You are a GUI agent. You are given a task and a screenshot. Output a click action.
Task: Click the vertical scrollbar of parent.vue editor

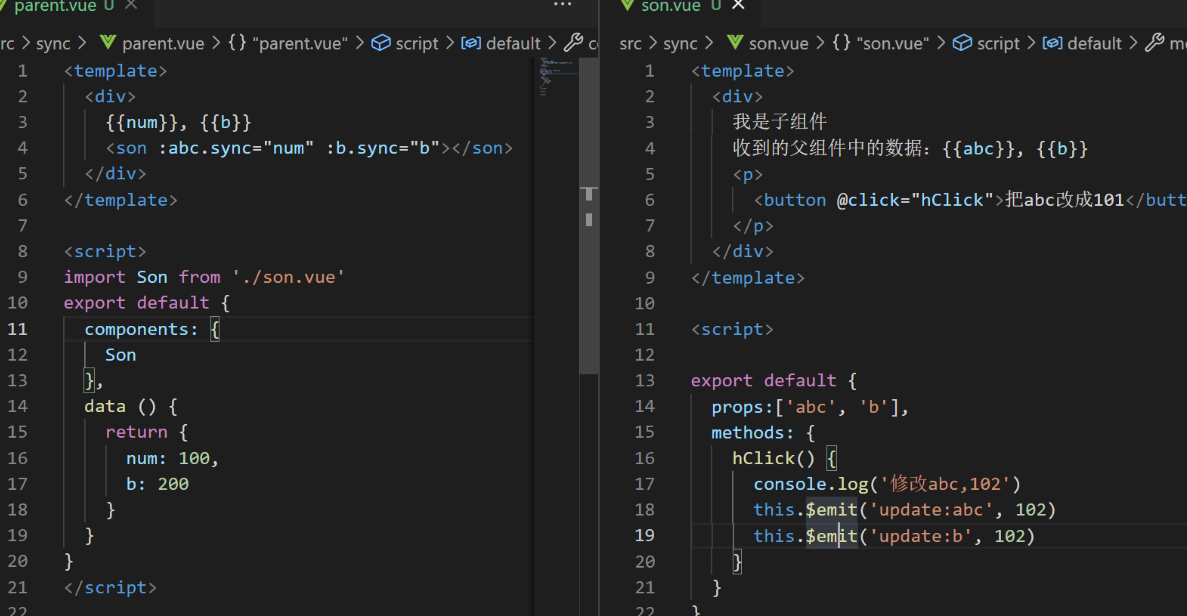point(589,216)
